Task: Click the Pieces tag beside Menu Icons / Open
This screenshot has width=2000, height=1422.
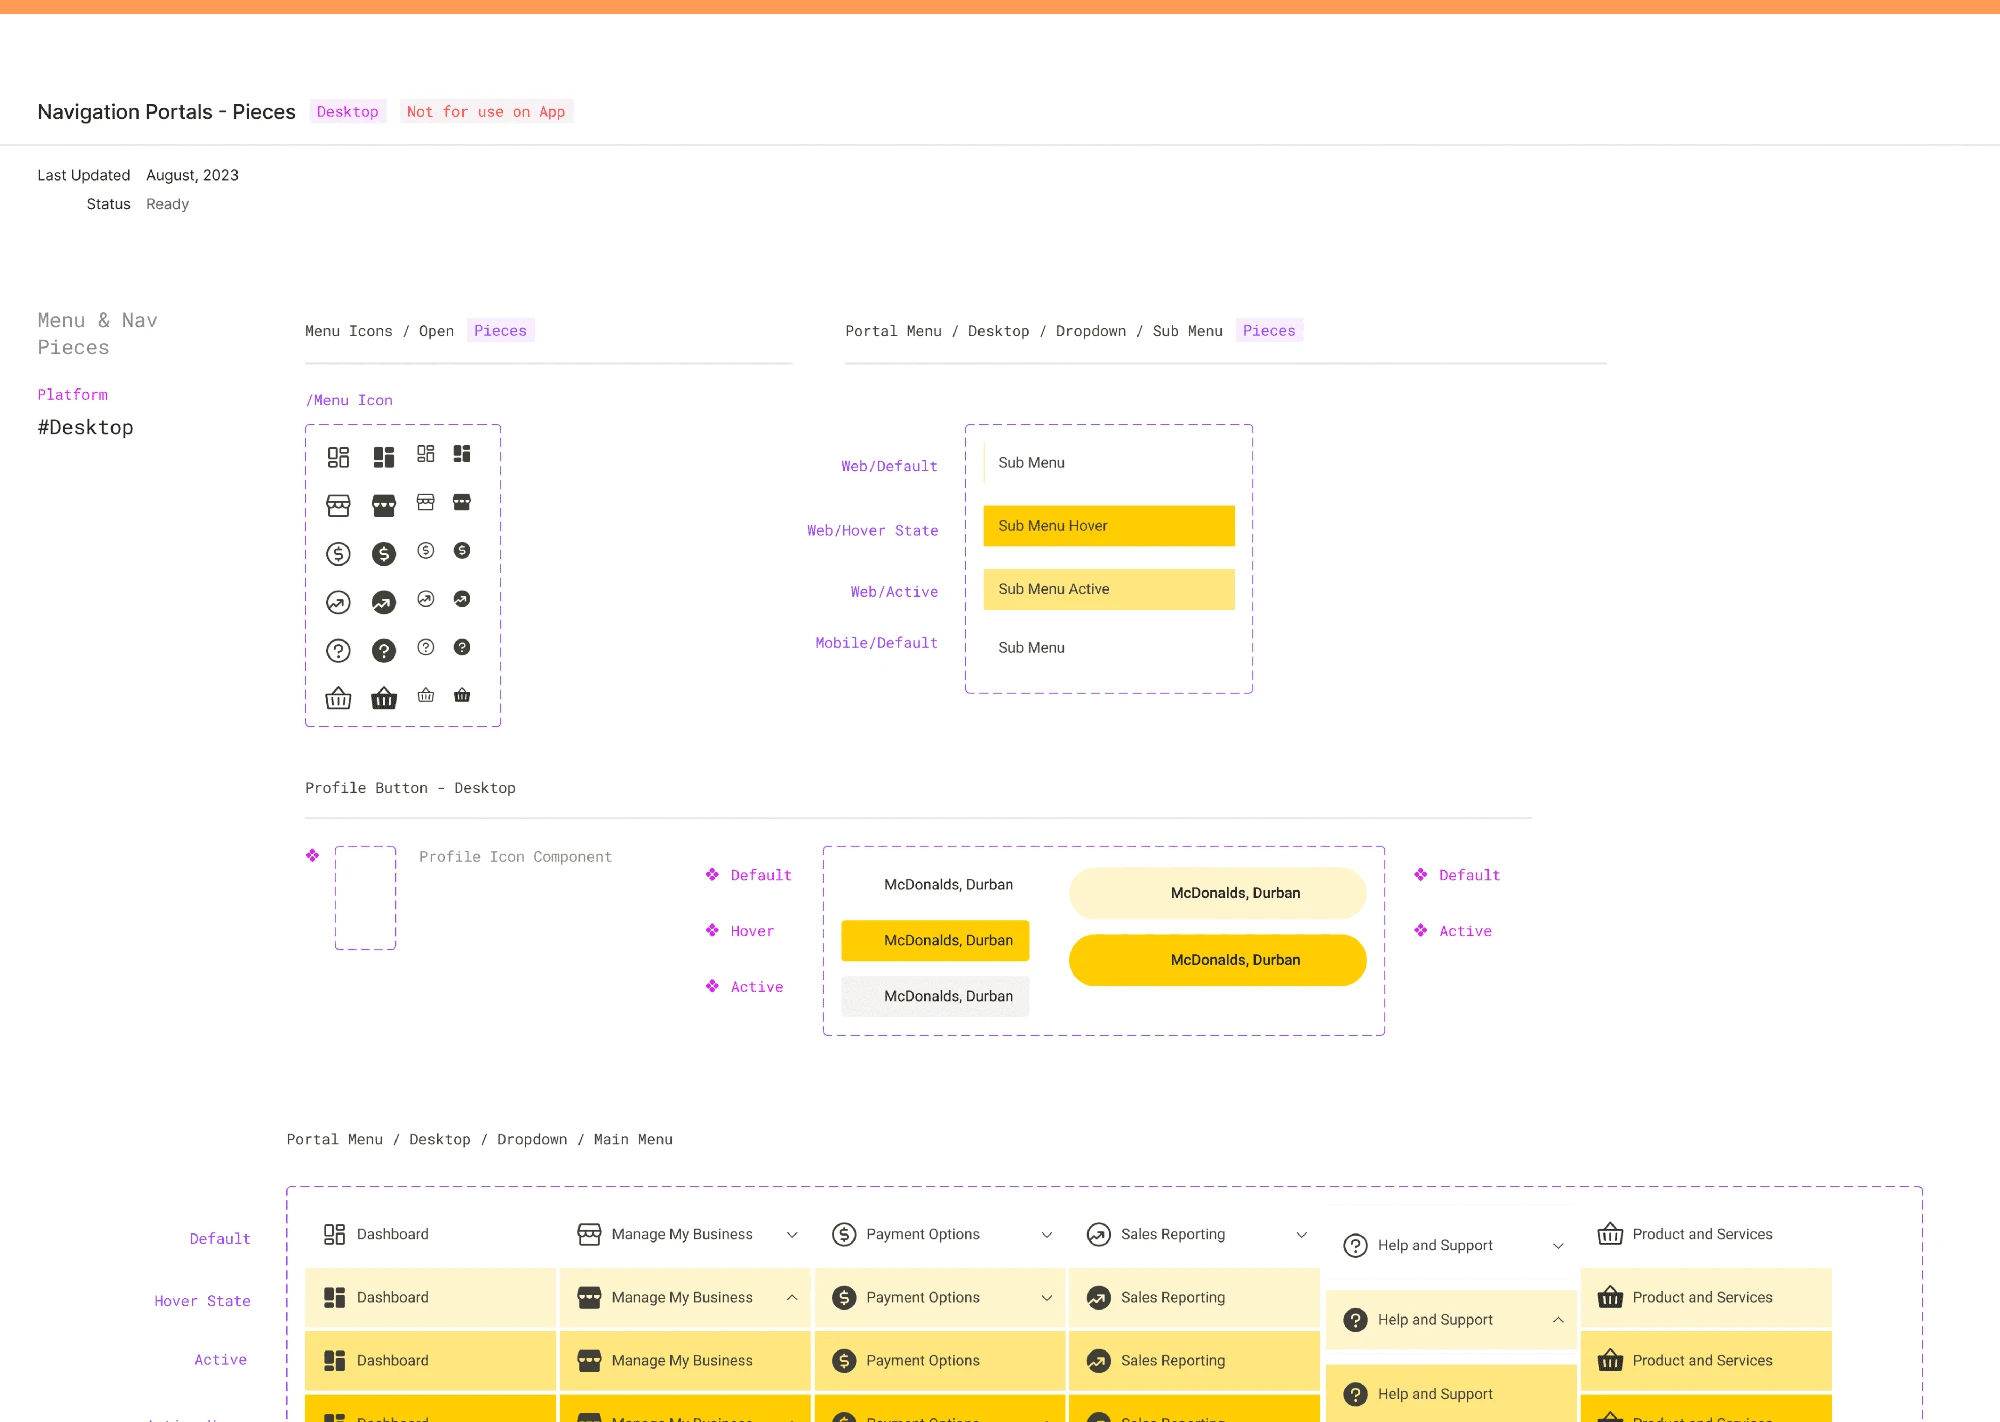Action: tap(500, 331)
